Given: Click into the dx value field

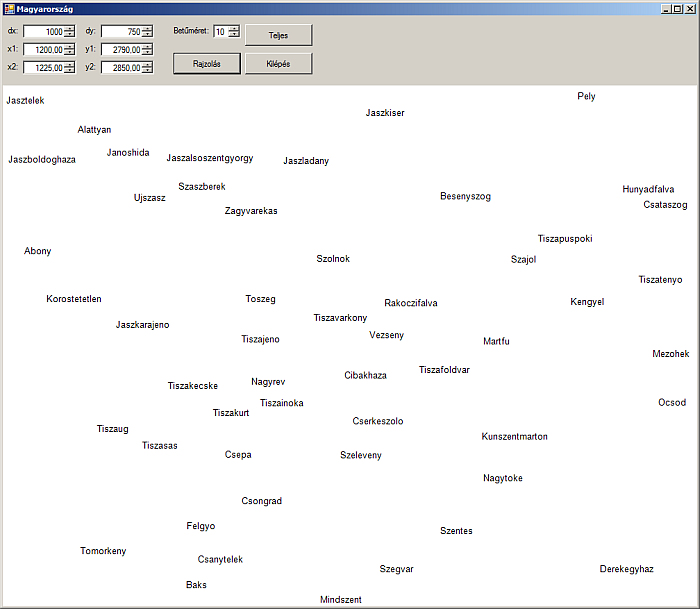Looking at the screenshot, I should [x=43, y=32].
